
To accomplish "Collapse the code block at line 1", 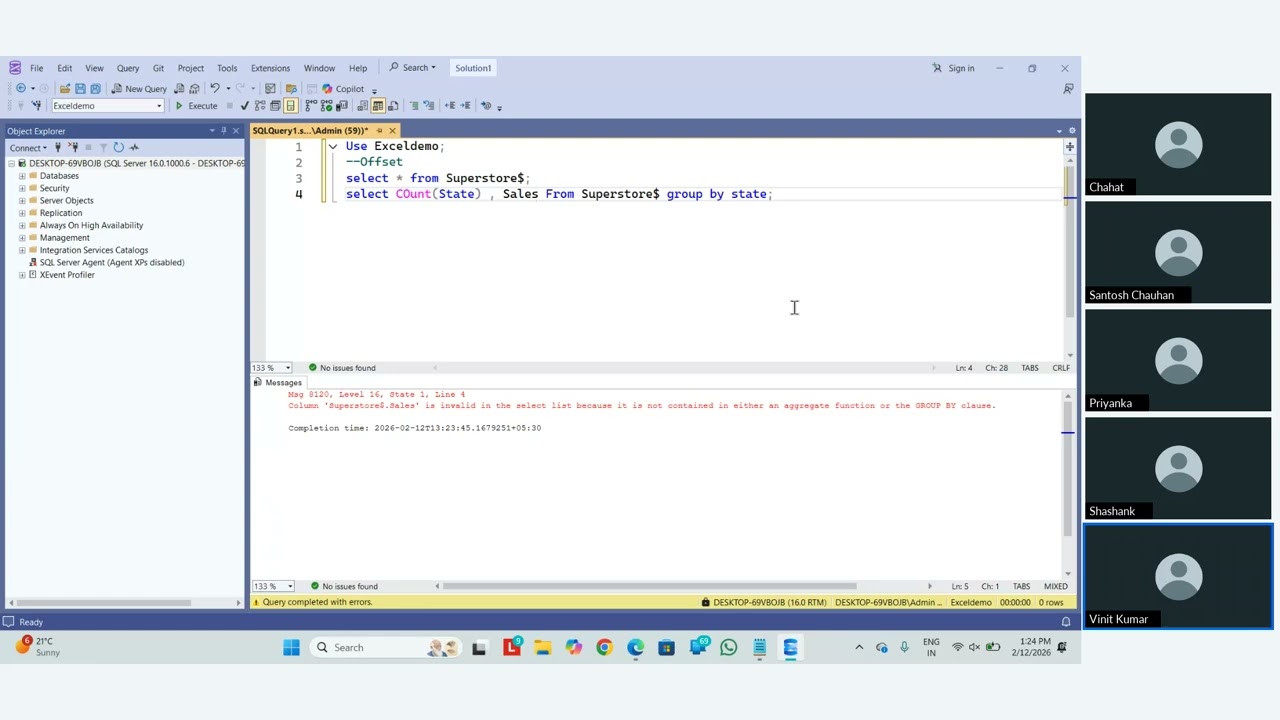I will (x=333, y=146).
